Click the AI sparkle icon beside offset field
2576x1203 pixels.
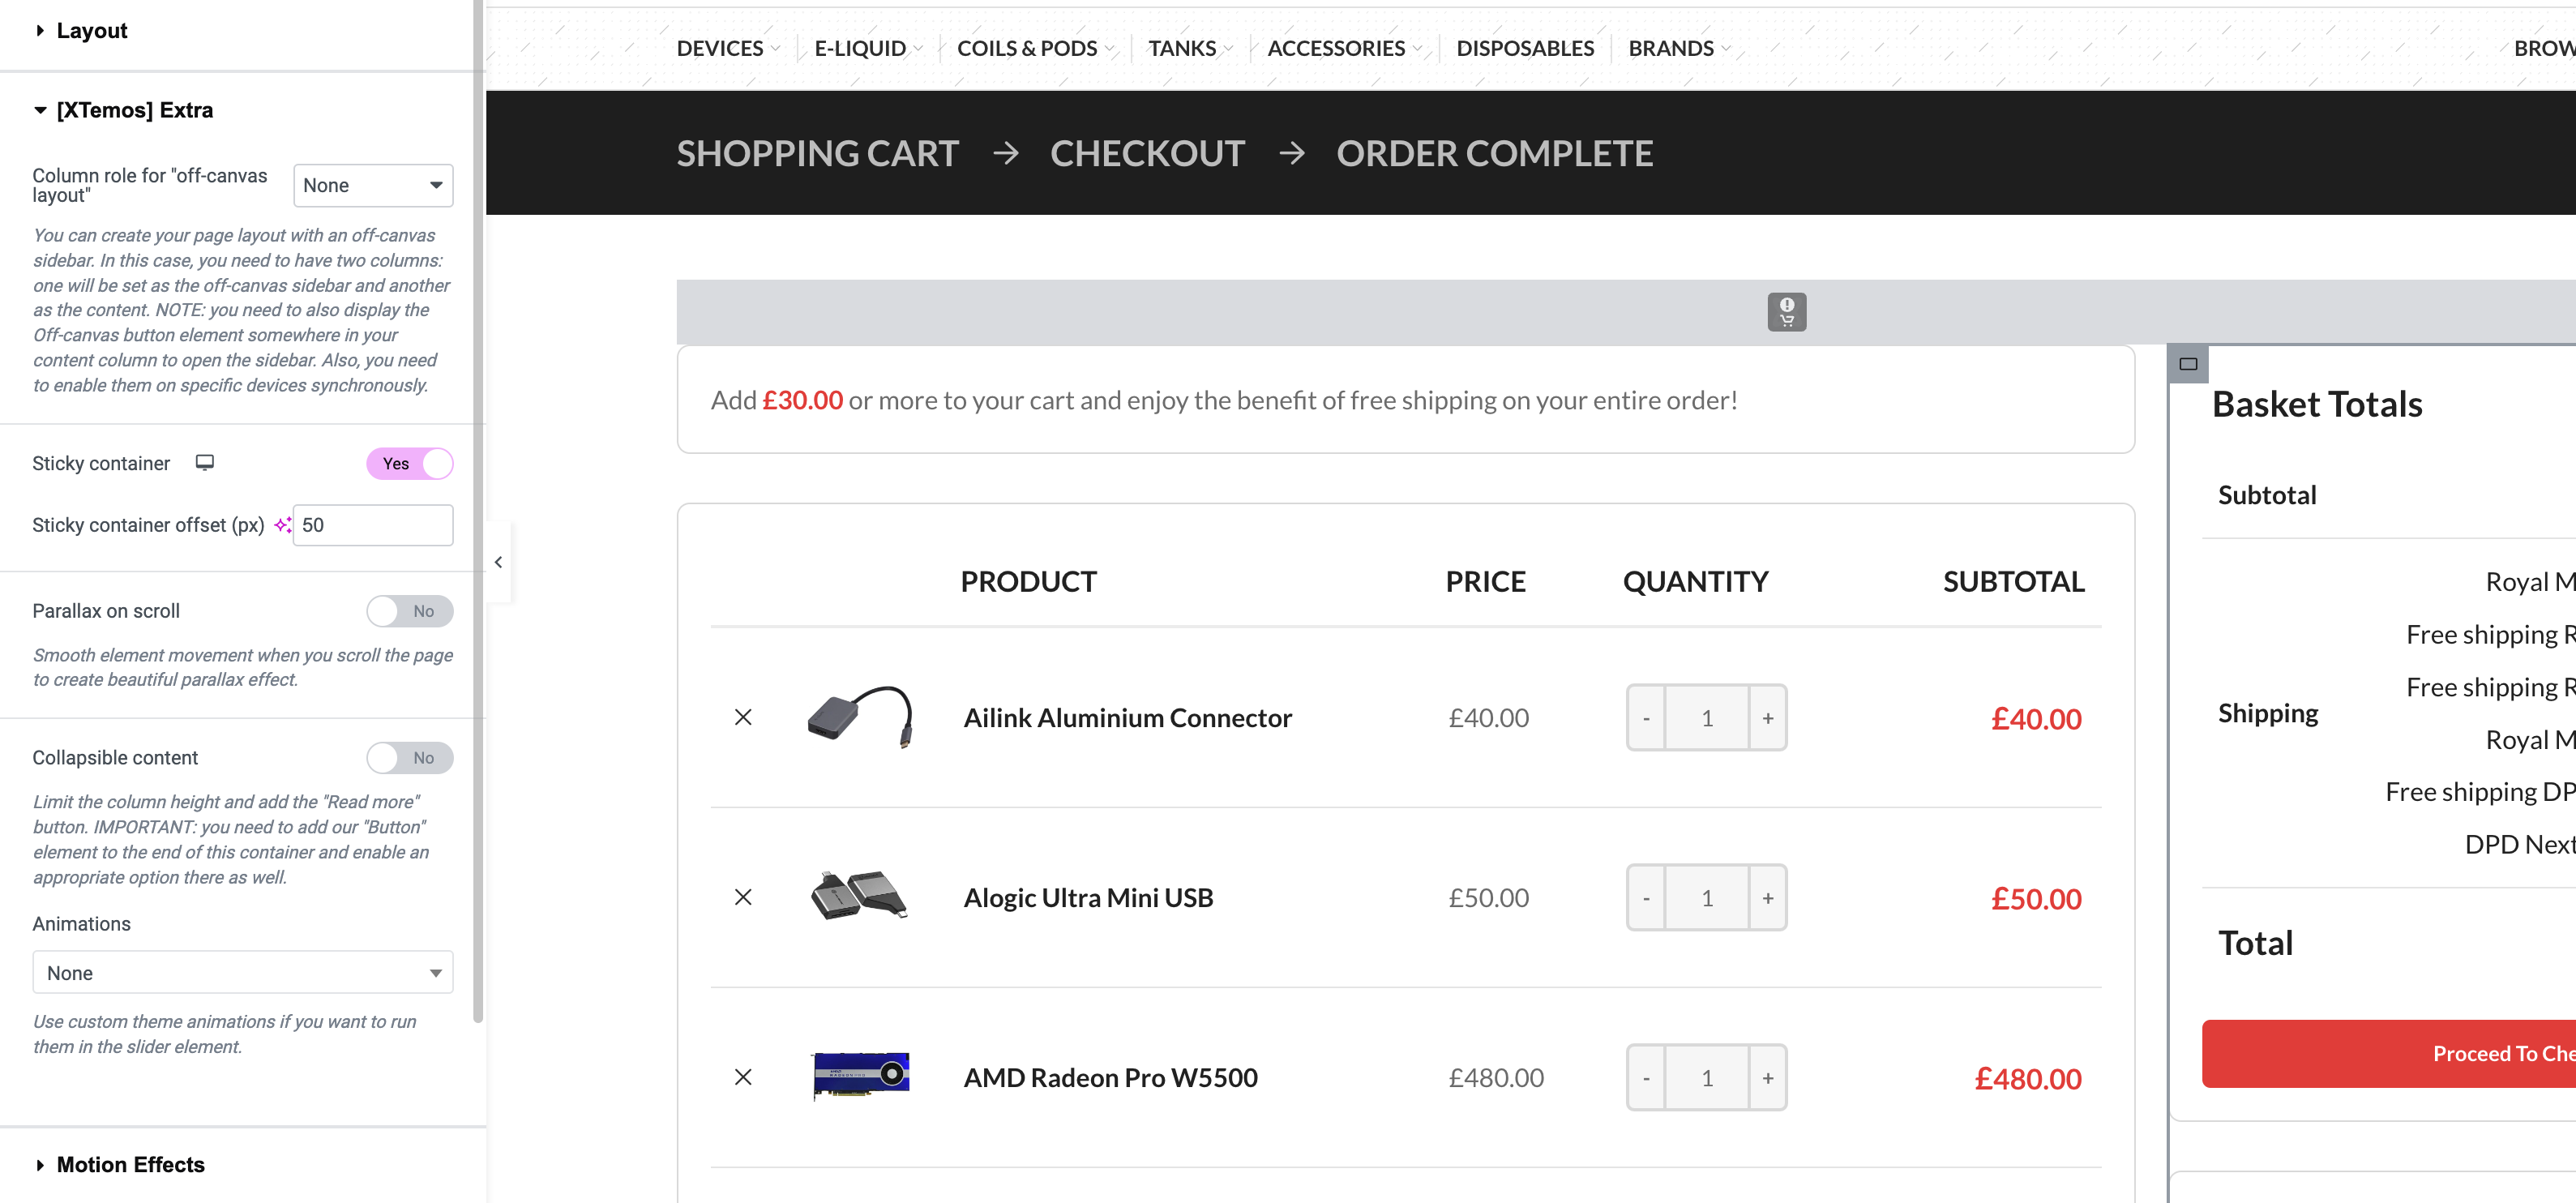pos(283,525)
